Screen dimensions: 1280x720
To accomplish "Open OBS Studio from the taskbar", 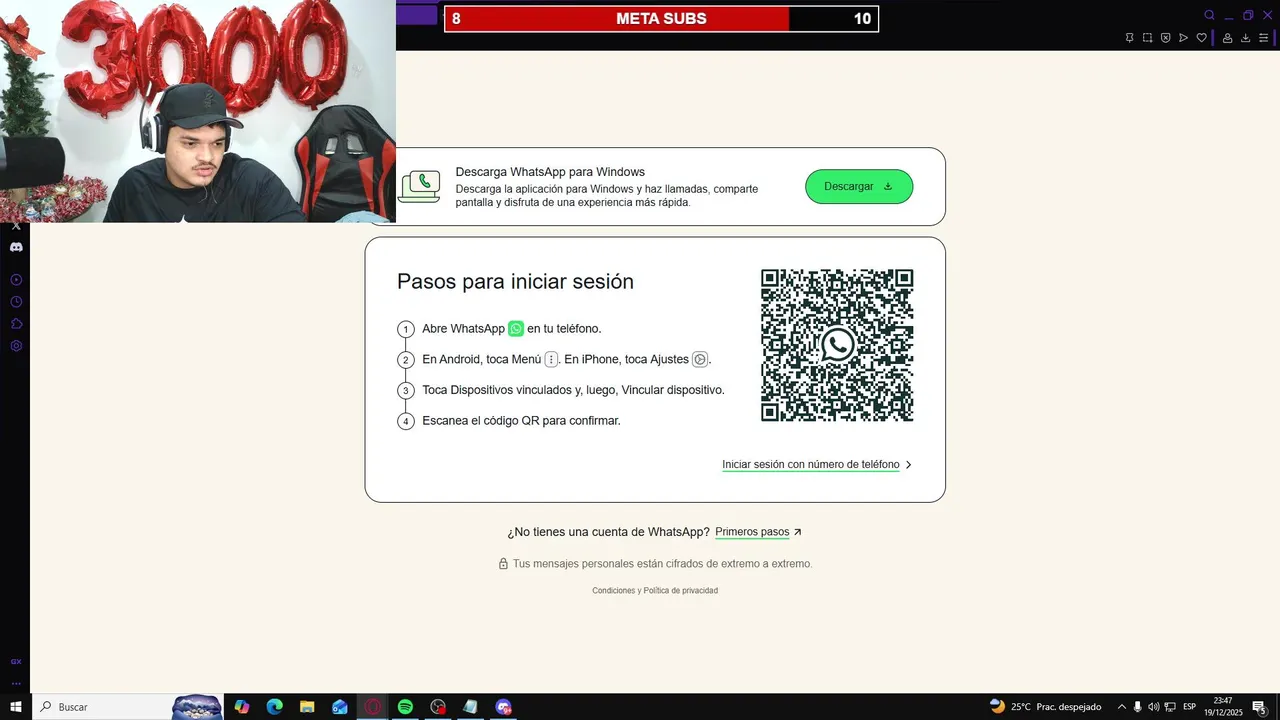I will pos(438,707).
